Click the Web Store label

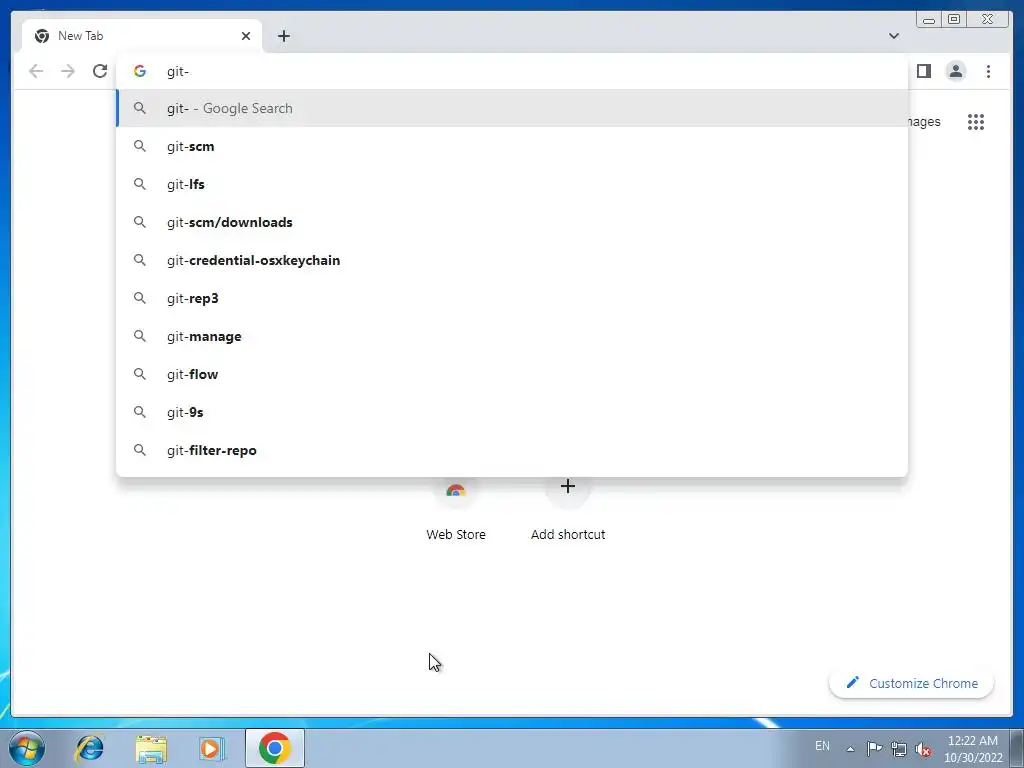click(456, 534)
